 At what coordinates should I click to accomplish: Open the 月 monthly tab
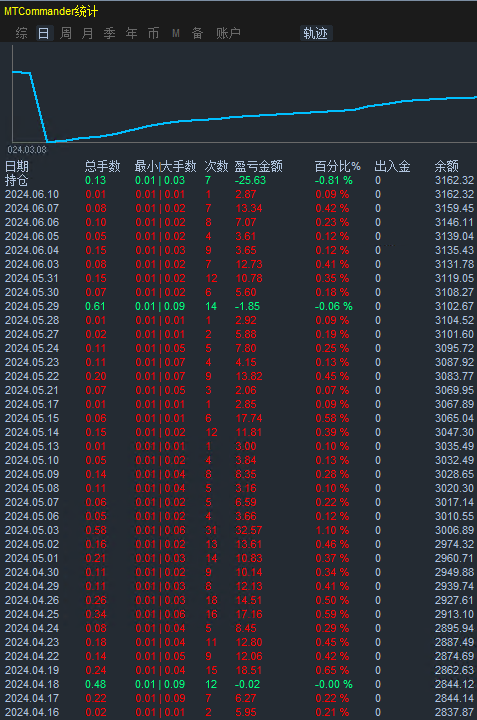coord(87,33)
